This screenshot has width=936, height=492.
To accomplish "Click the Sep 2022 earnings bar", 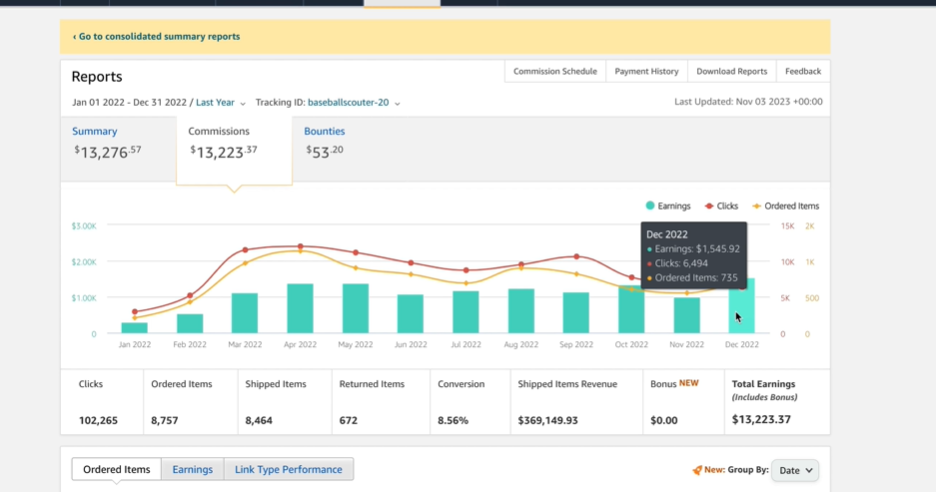I will click(576, 313).
